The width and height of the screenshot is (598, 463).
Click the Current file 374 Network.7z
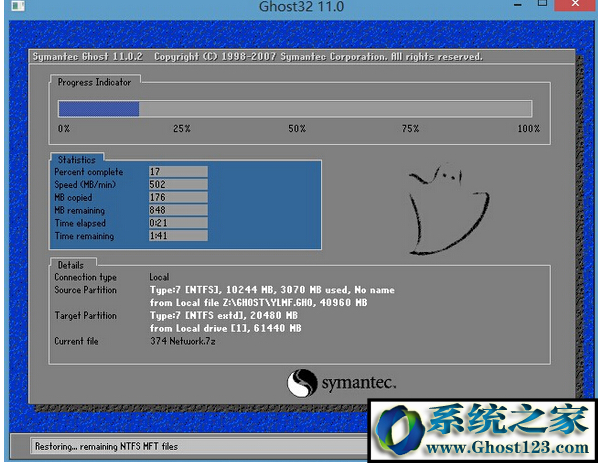tap(183, 341)
